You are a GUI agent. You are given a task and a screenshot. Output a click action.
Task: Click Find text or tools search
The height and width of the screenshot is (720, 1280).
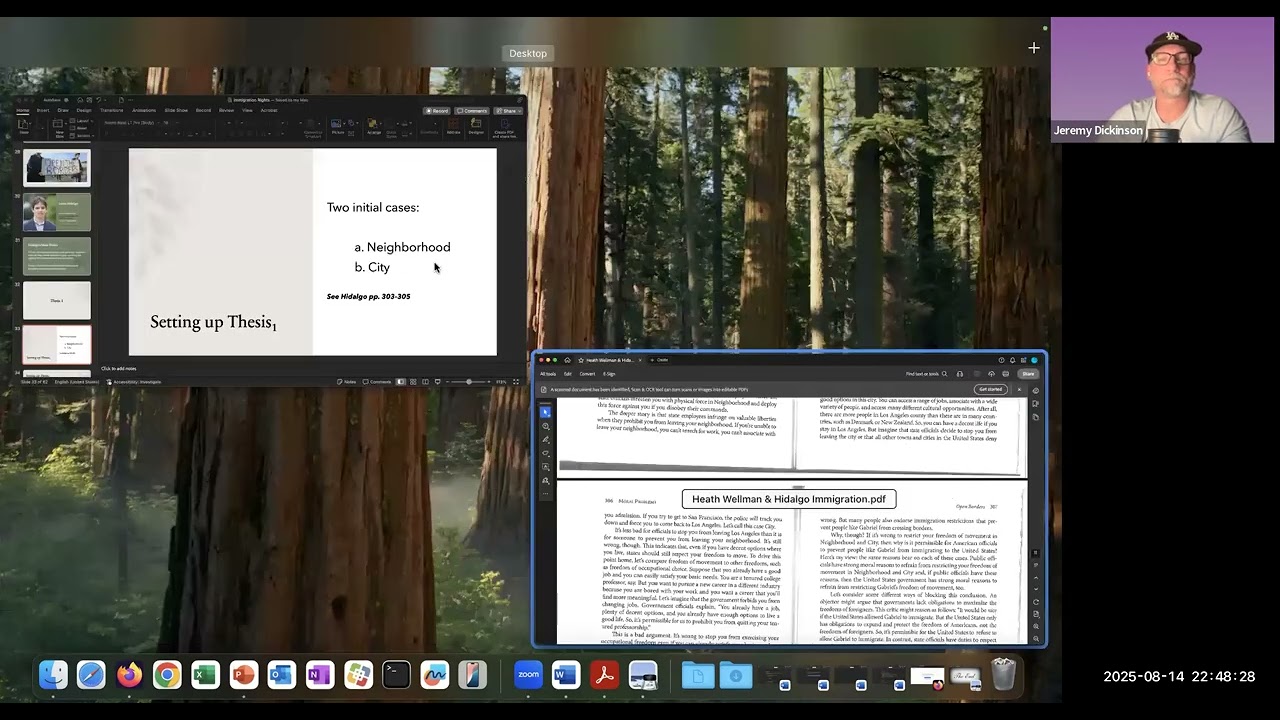coord(926,374)
